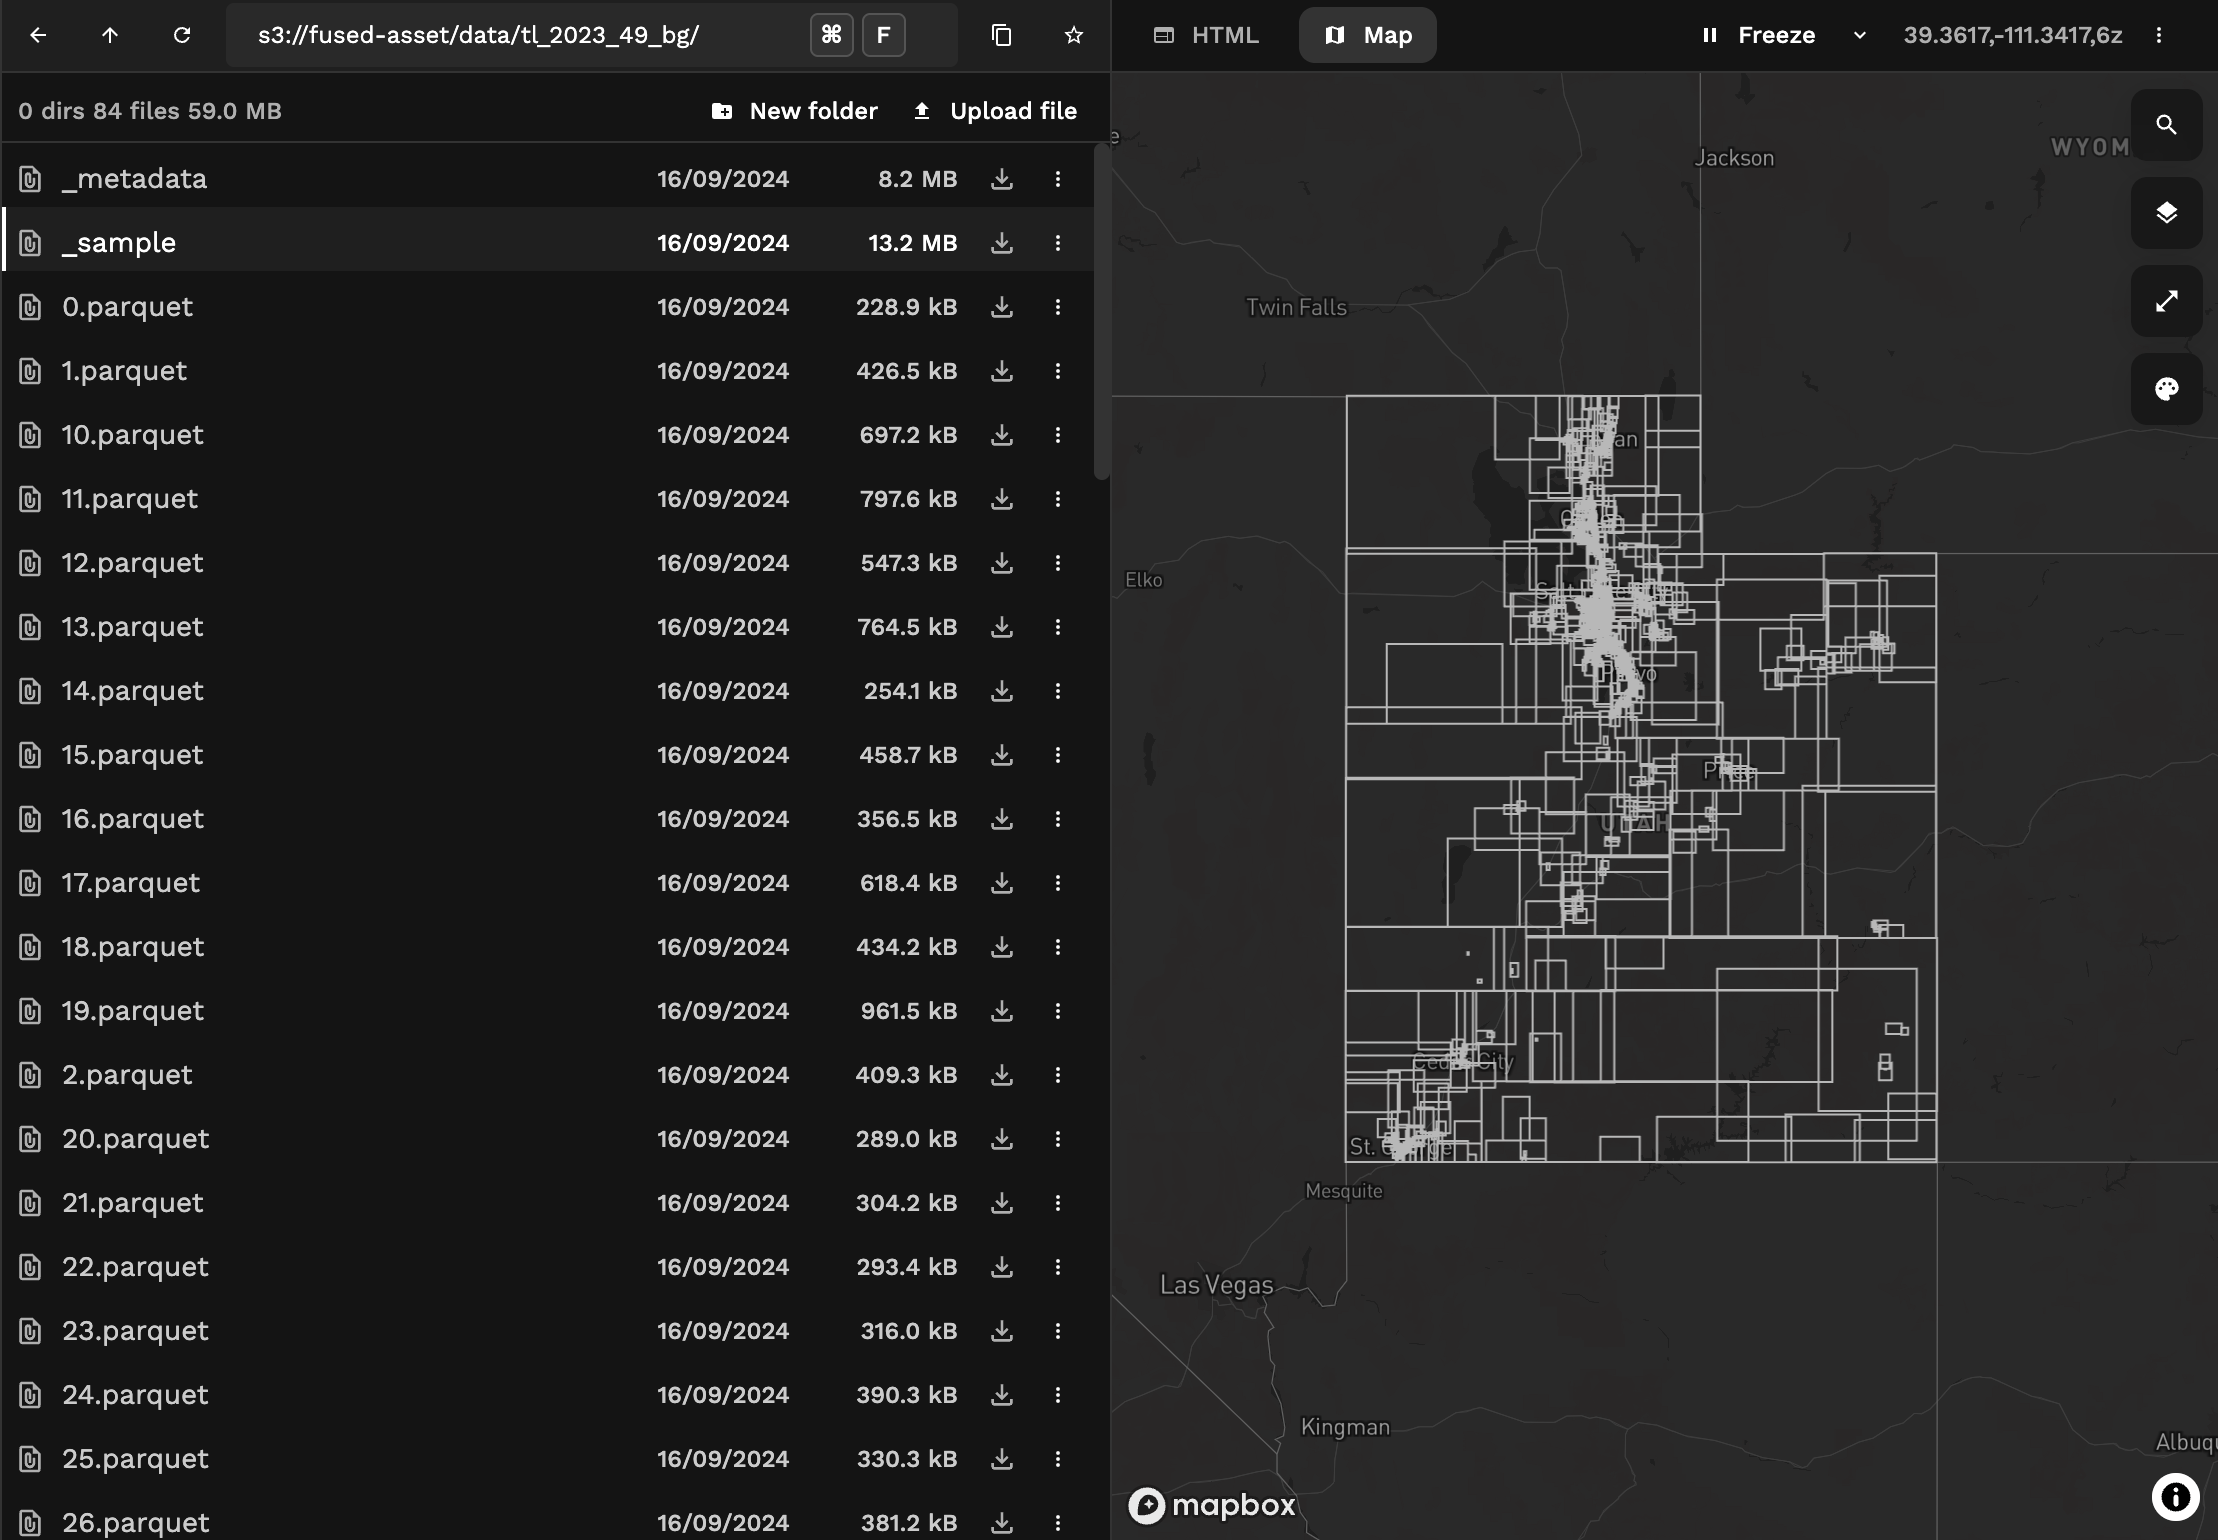Switch to the HTML view

(1205, 35)
